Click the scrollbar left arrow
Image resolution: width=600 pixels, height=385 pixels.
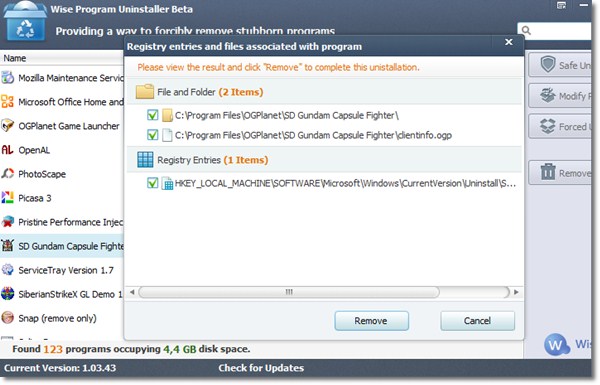pyautogui.click(x=132, y=292)
